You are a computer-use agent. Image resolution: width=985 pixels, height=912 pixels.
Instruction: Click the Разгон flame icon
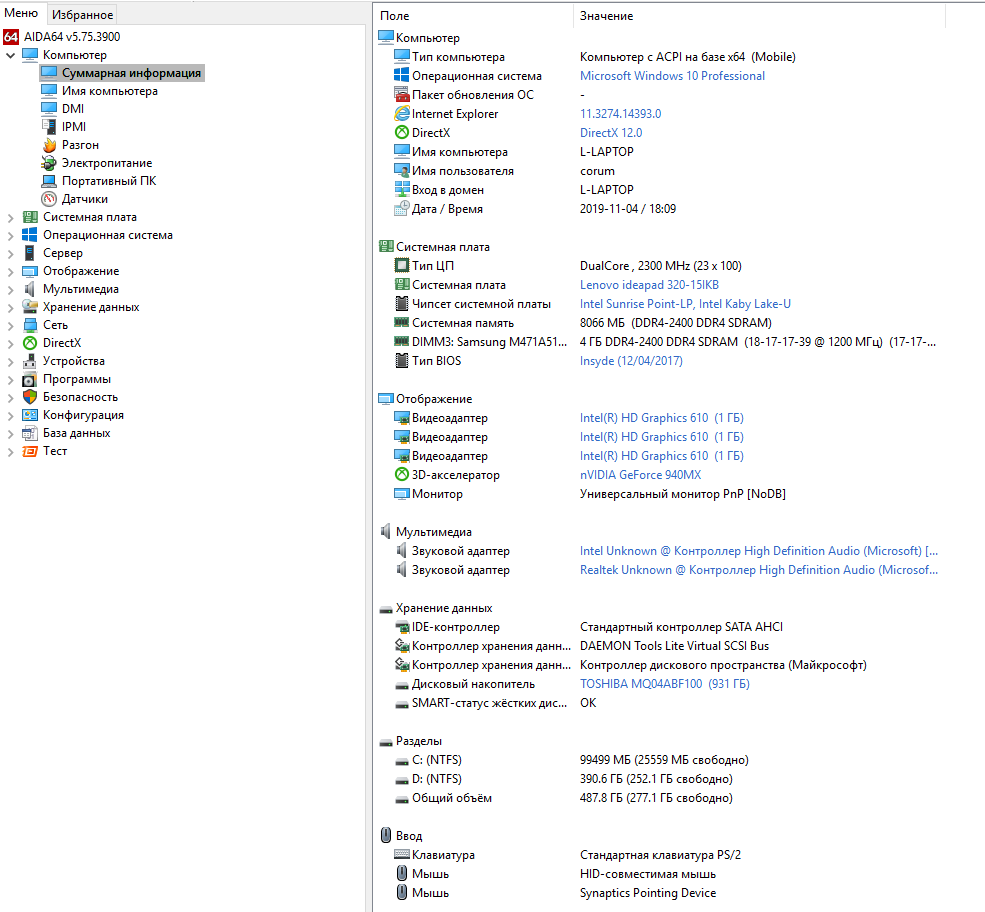(49, 145)
